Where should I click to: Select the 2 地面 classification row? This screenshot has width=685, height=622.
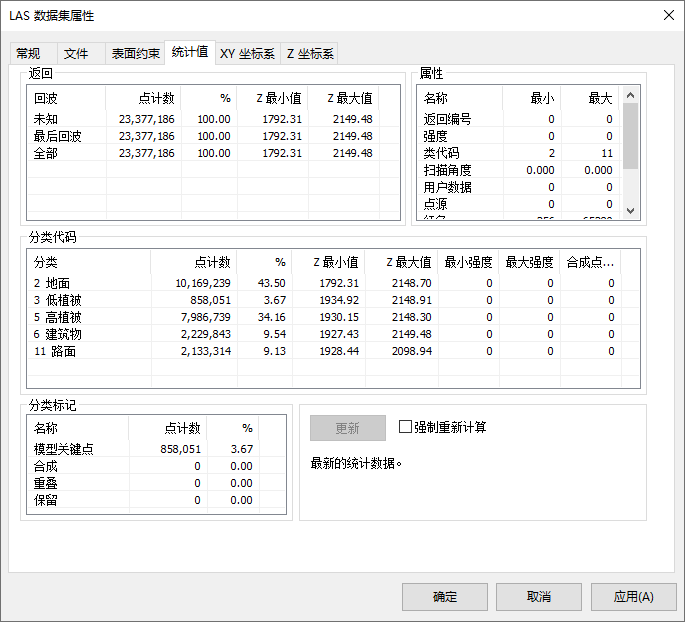pyautogui.click(x=333, y=283)
